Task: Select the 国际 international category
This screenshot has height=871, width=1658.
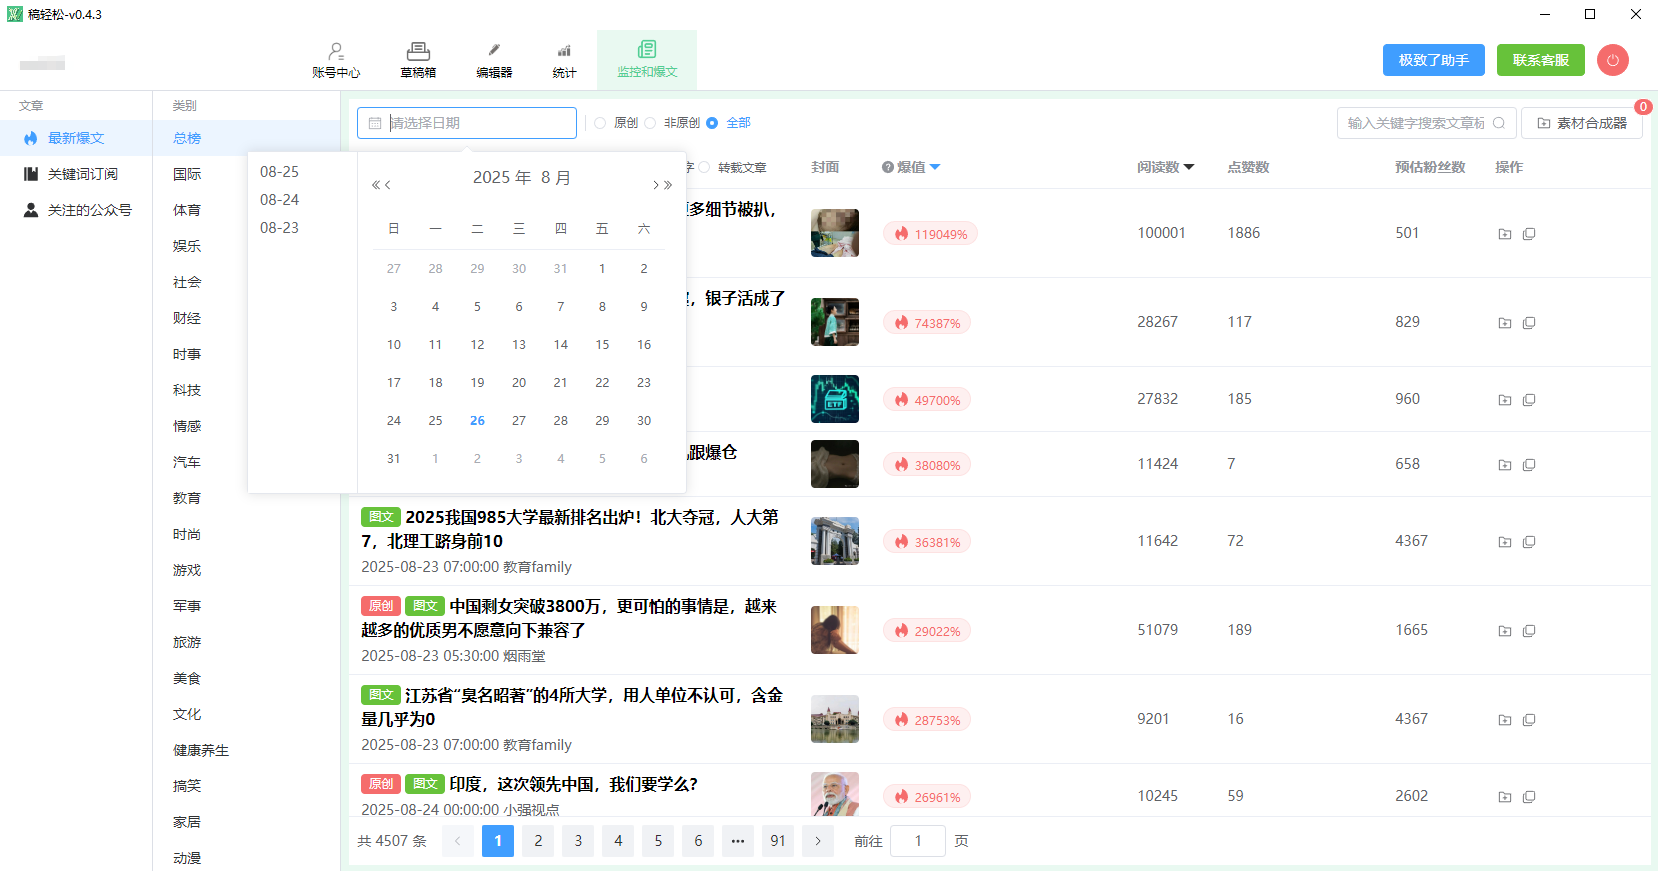Action: pos(187,174)
